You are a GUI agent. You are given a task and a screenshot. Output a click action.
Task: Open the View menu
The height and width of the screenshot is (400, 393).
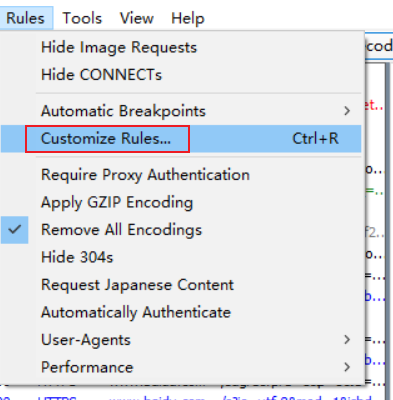[x=137, y=18]
